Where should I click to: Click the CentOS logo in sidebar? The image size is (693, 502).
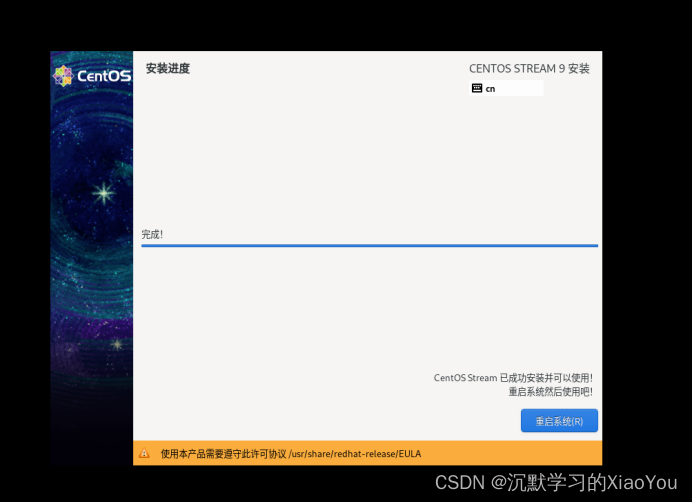92,76
